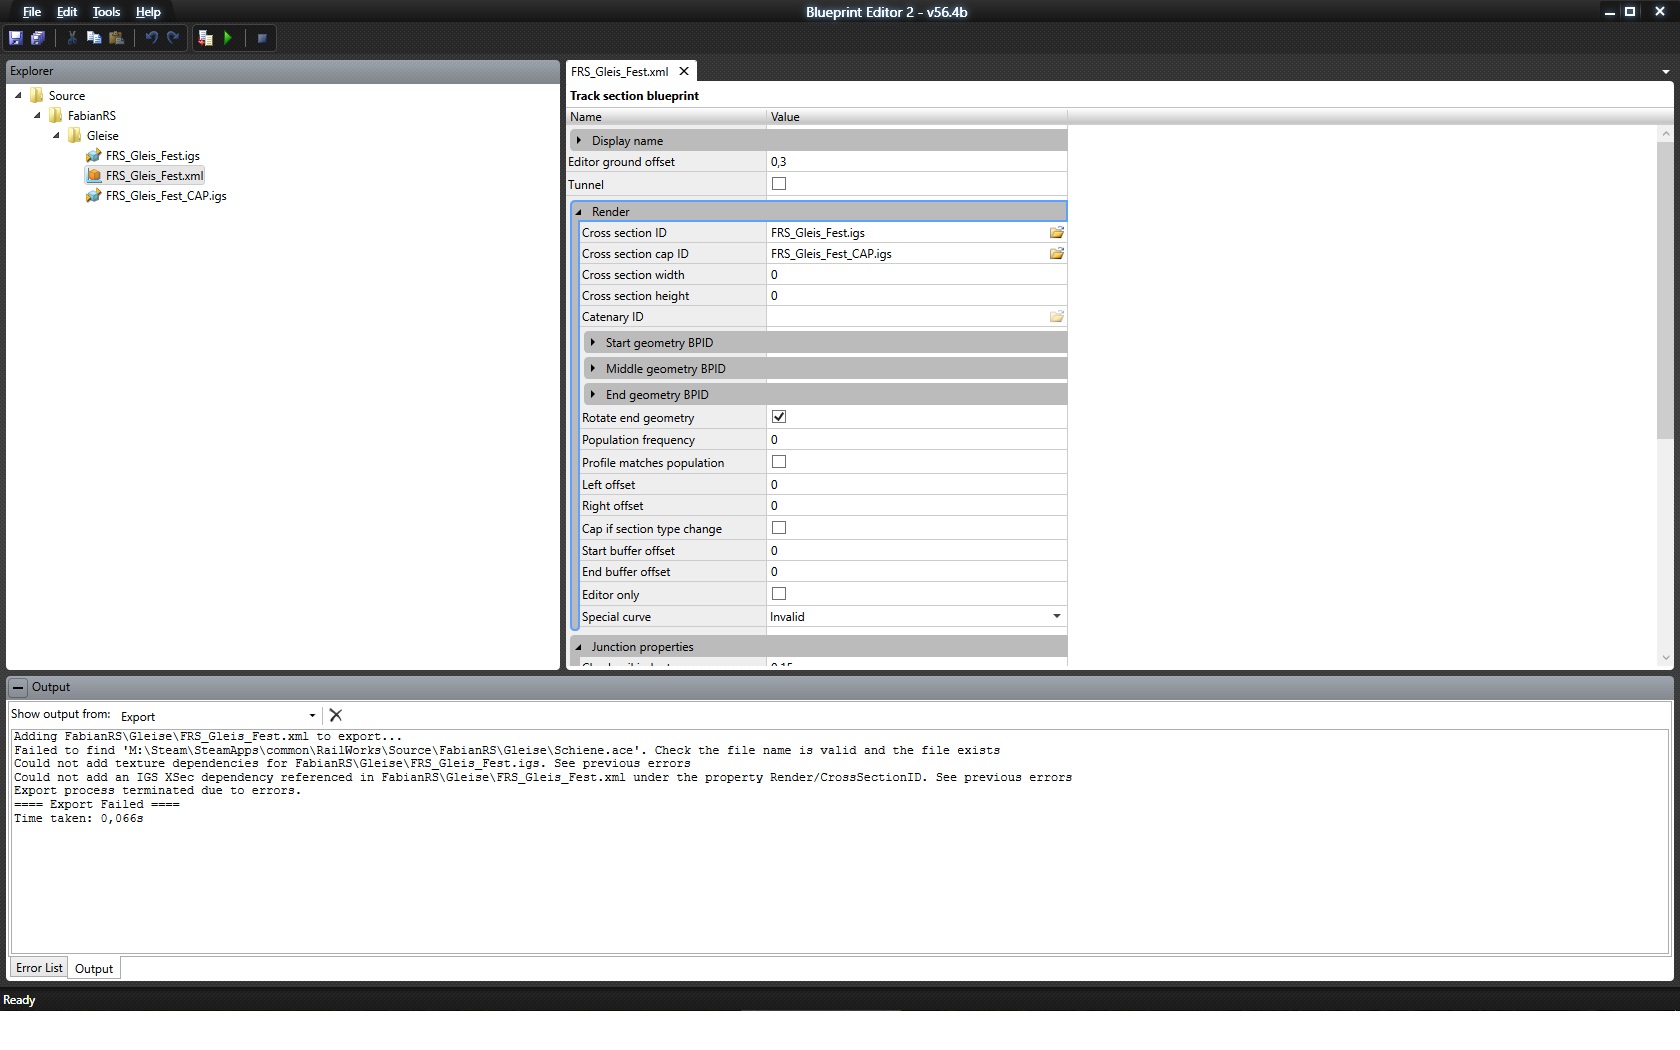This screenshot has width=1680, height=1050.
Task: Click the Left offset value field
Action: [916, 485]
